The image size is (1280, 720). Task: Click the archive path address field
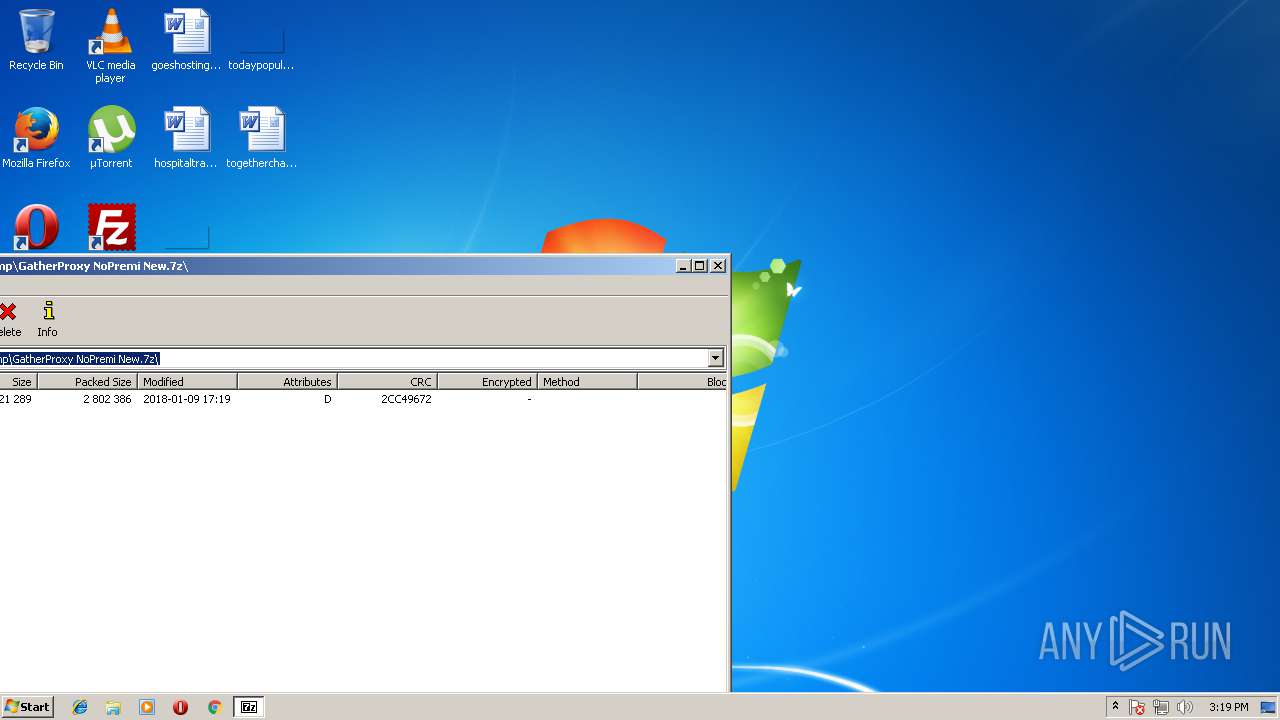pos(354,358)
